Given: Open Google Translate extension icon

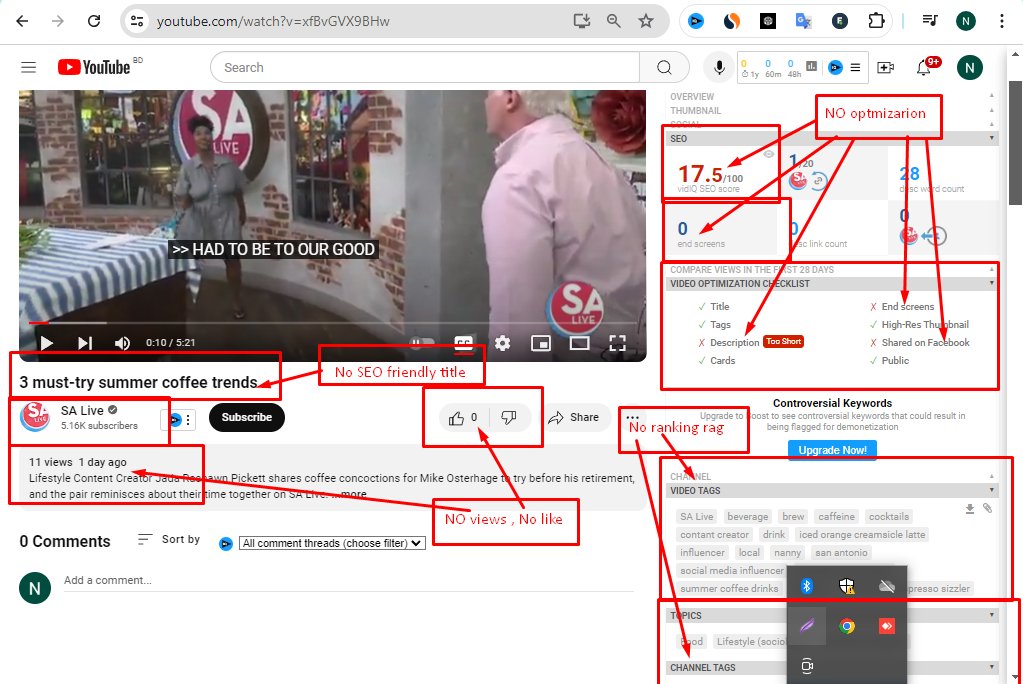Looking at the screenshot, I should point(803,21).
